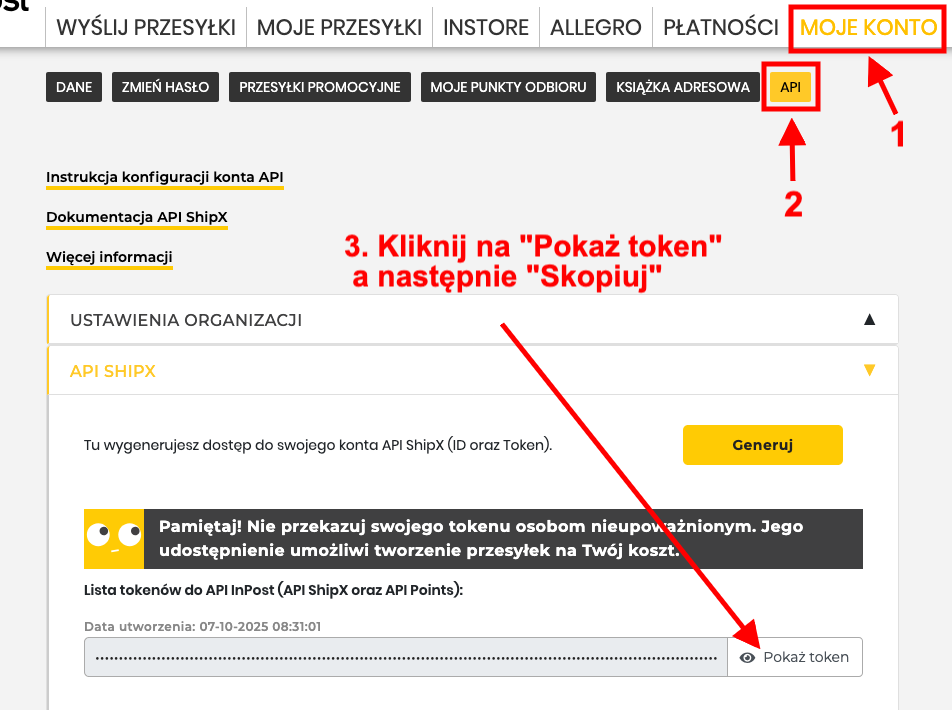The height and width of the screenshot is (710, 952).
Task: Click the yellow API button
Action: click(790, 87)
